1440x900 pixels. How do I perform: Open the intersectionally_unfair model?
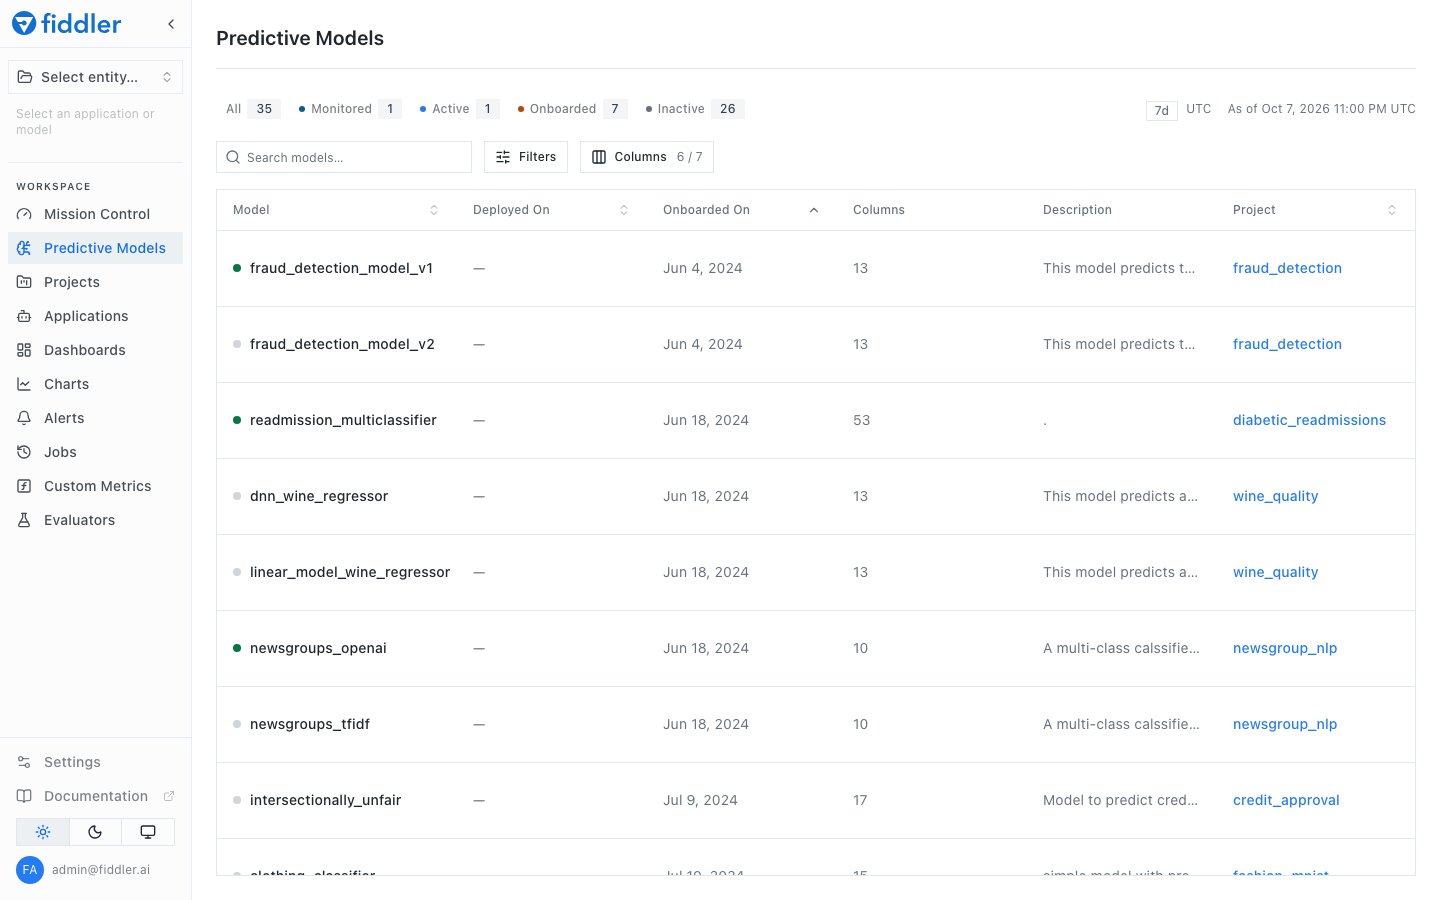pyautogui.click(x=325, y=800)
